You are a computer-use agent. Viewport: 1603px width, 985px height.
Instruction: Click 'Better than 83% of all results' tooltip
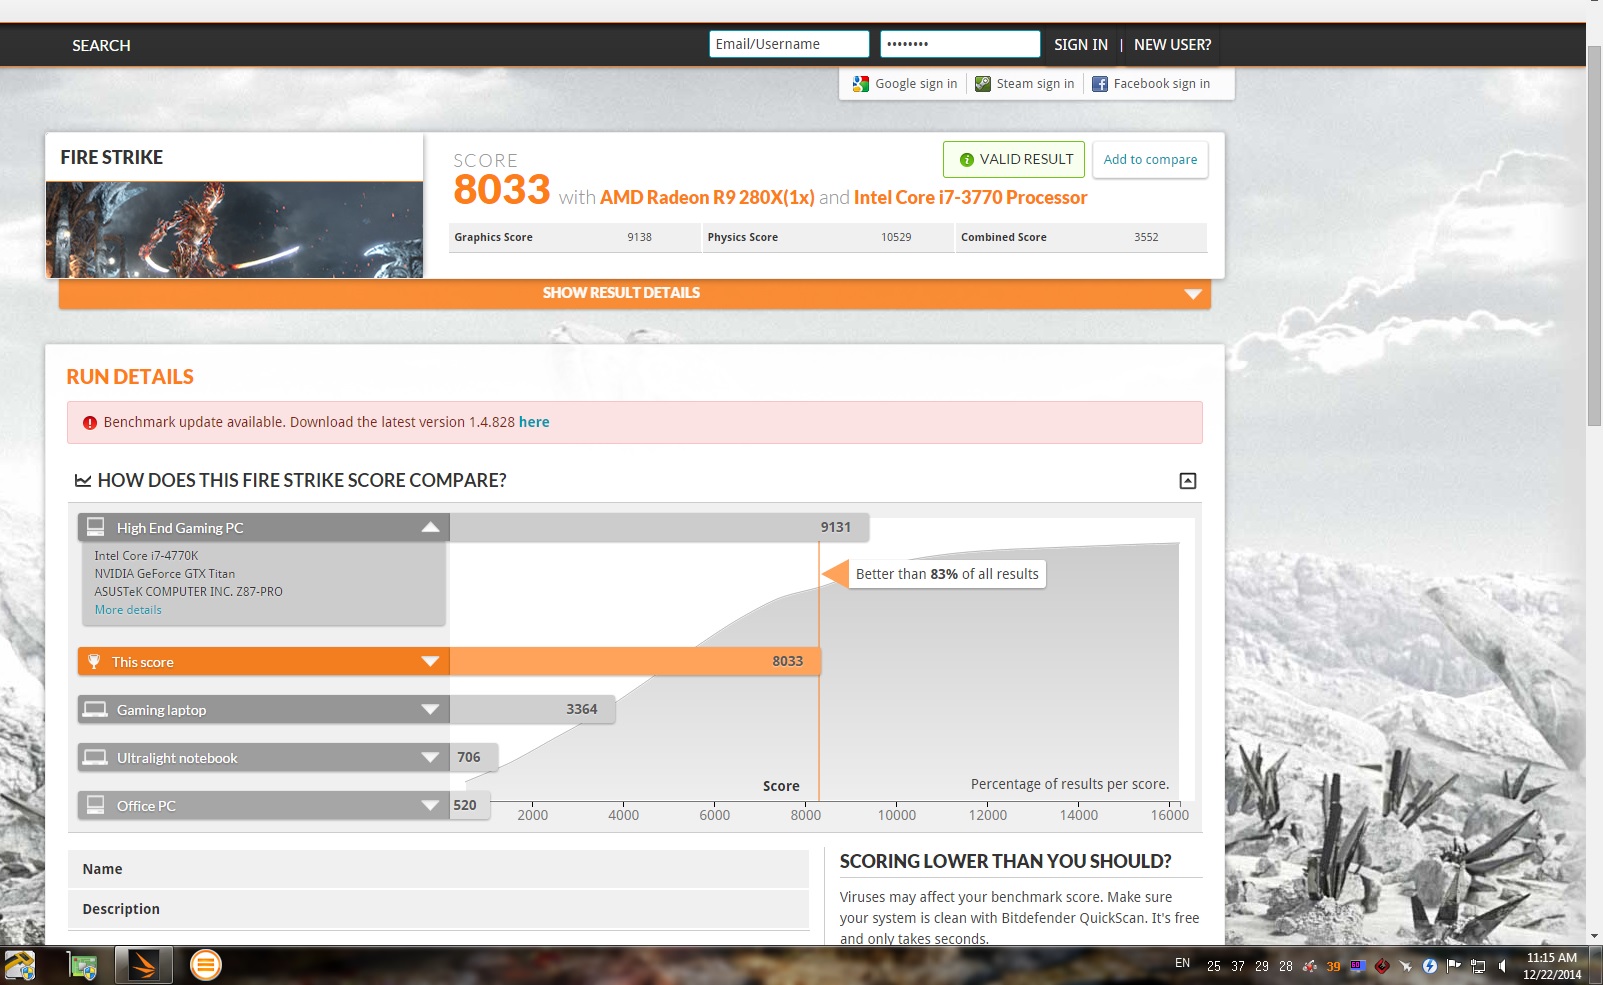(946, 574)
